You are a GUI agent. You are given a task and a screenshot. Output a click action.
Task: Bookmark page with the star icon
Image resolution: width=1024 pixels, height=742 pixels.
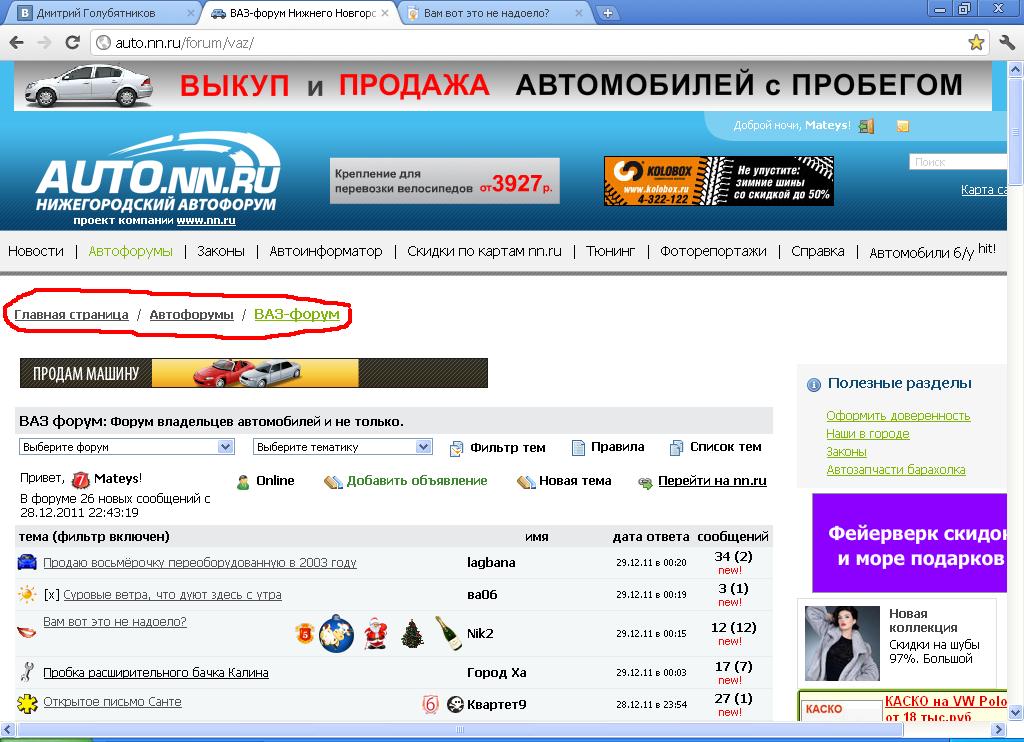pos(976,43)
